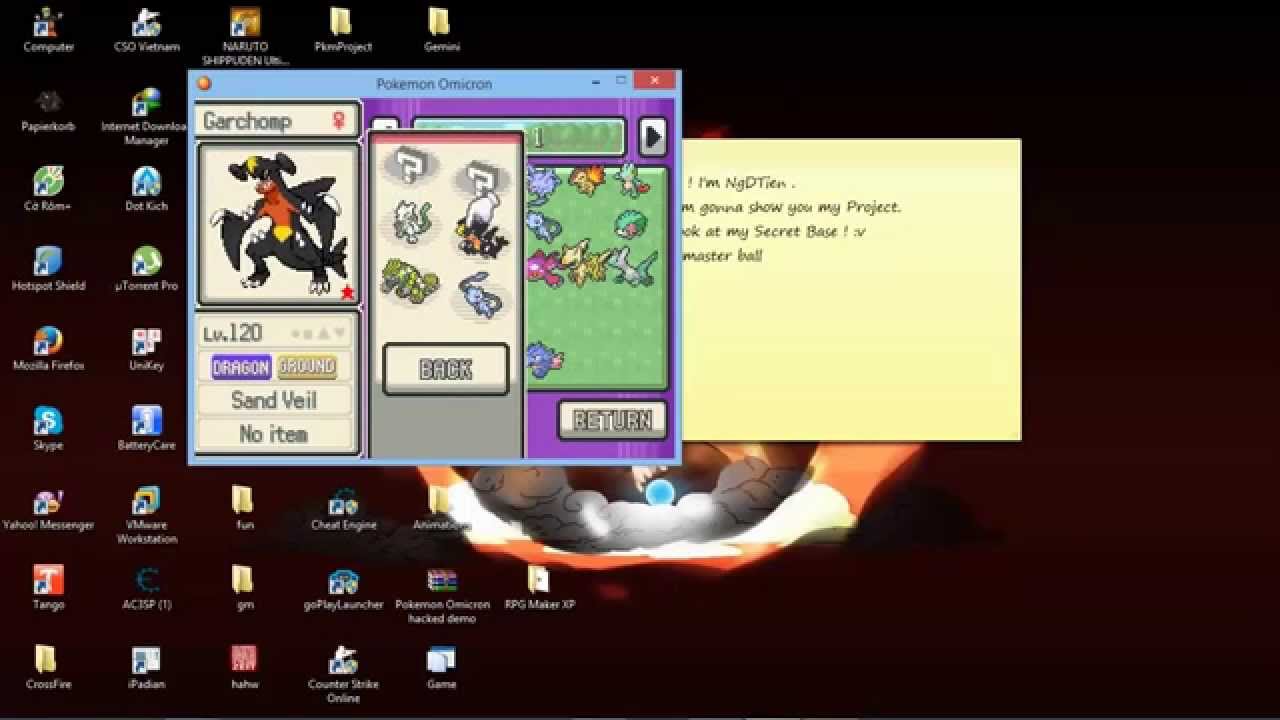Image resolution: width=1280 pixels, height=720 pixels.
Task: Launch Skype desktop icon
Action: click(48, 428)
